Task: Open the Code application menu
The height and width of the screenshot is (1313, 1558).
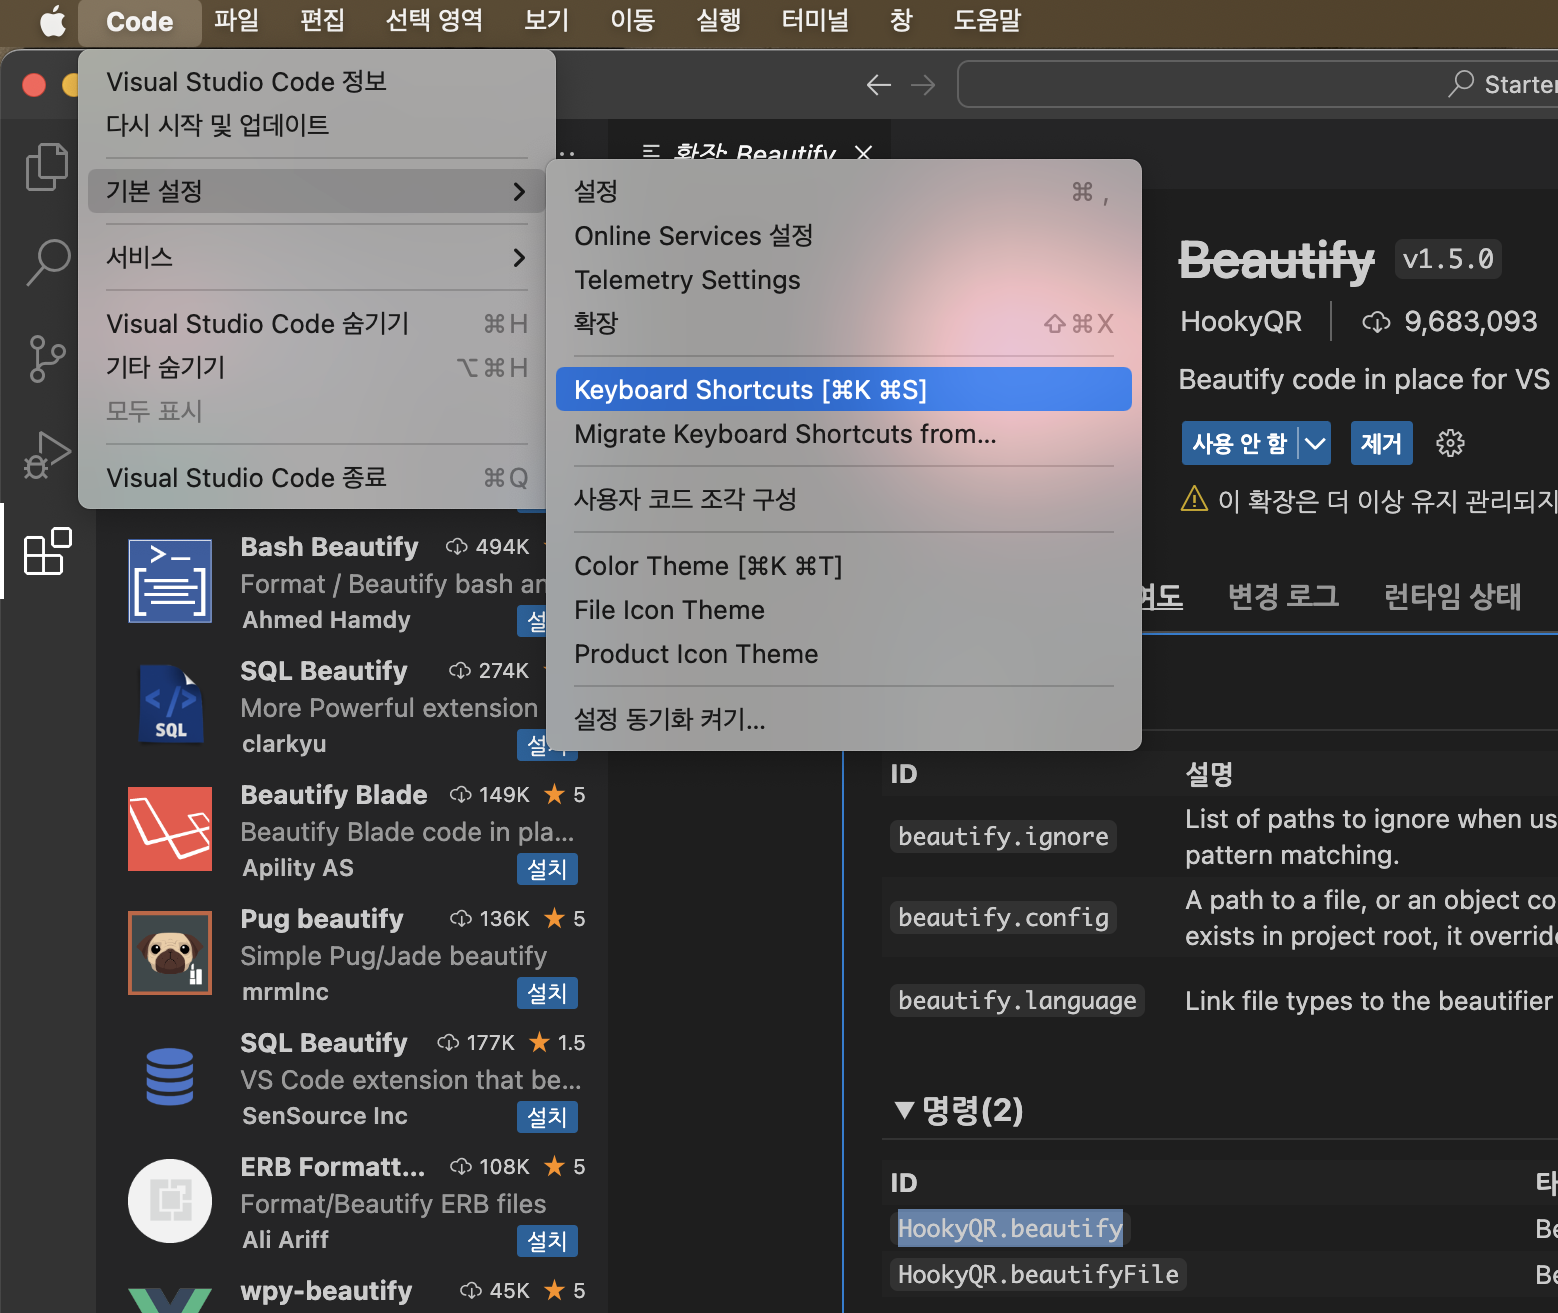Action: (x=140, y=22)
